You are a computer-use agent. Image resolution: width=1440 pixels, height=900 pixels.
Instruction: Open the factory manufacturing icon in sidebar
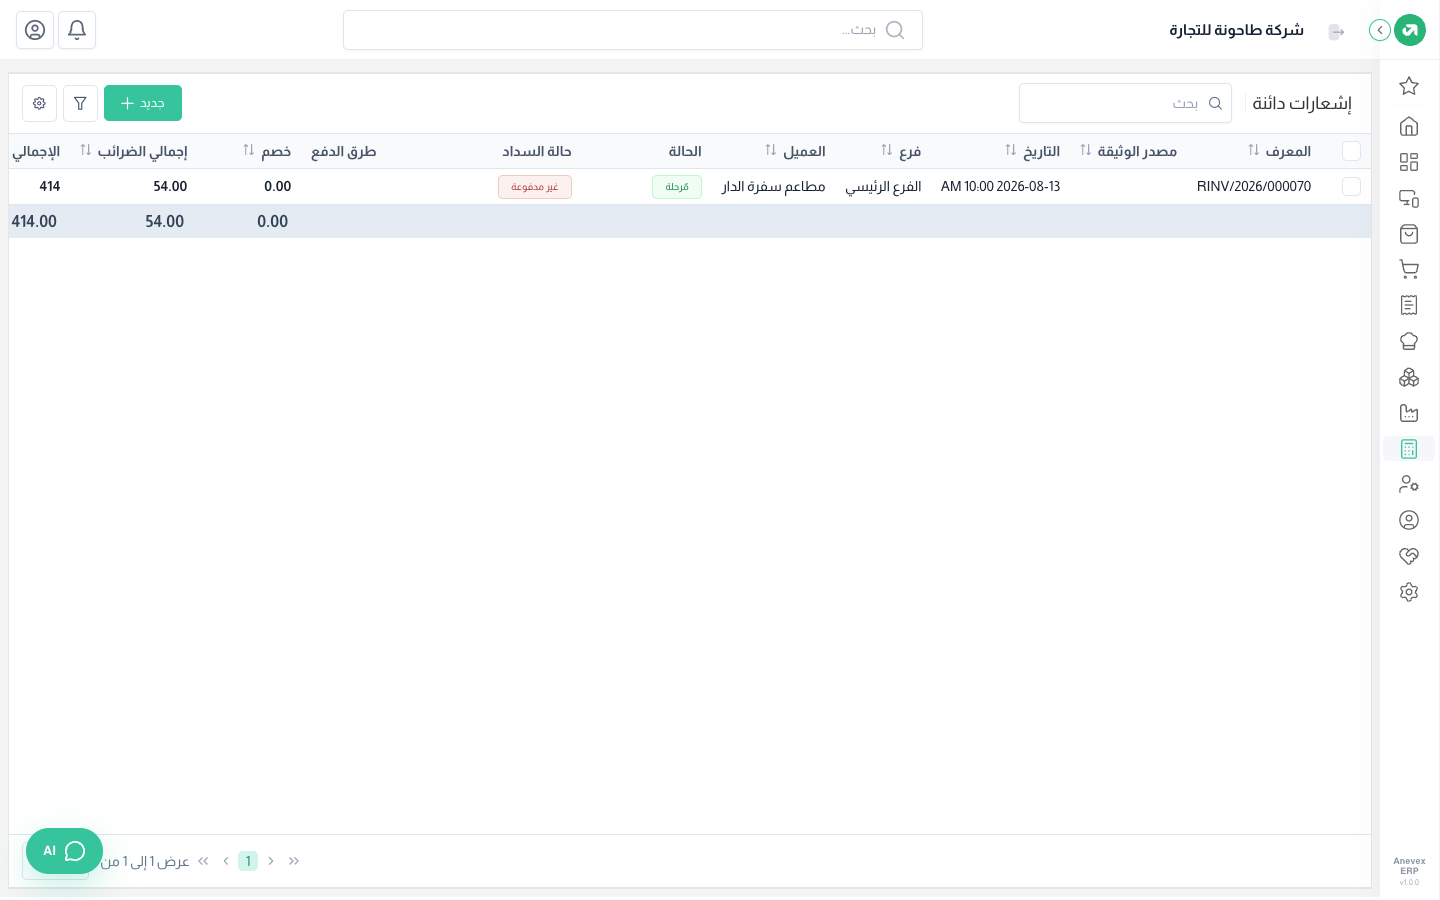click(1409, 413)
